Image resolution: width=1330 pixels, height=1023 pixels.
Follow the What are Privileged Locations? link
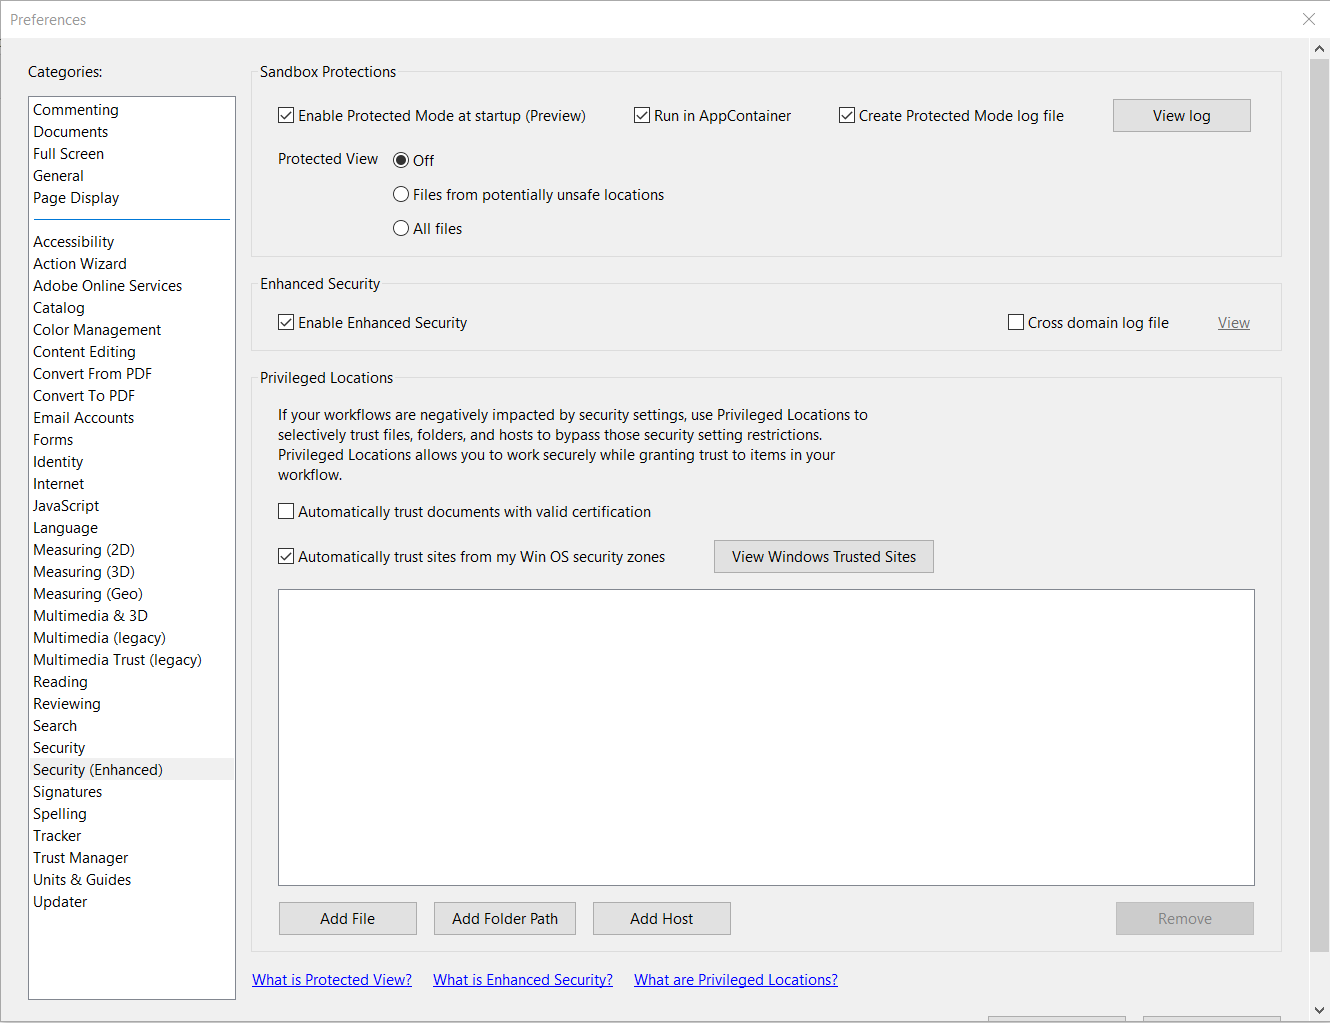tap(735, 979)
